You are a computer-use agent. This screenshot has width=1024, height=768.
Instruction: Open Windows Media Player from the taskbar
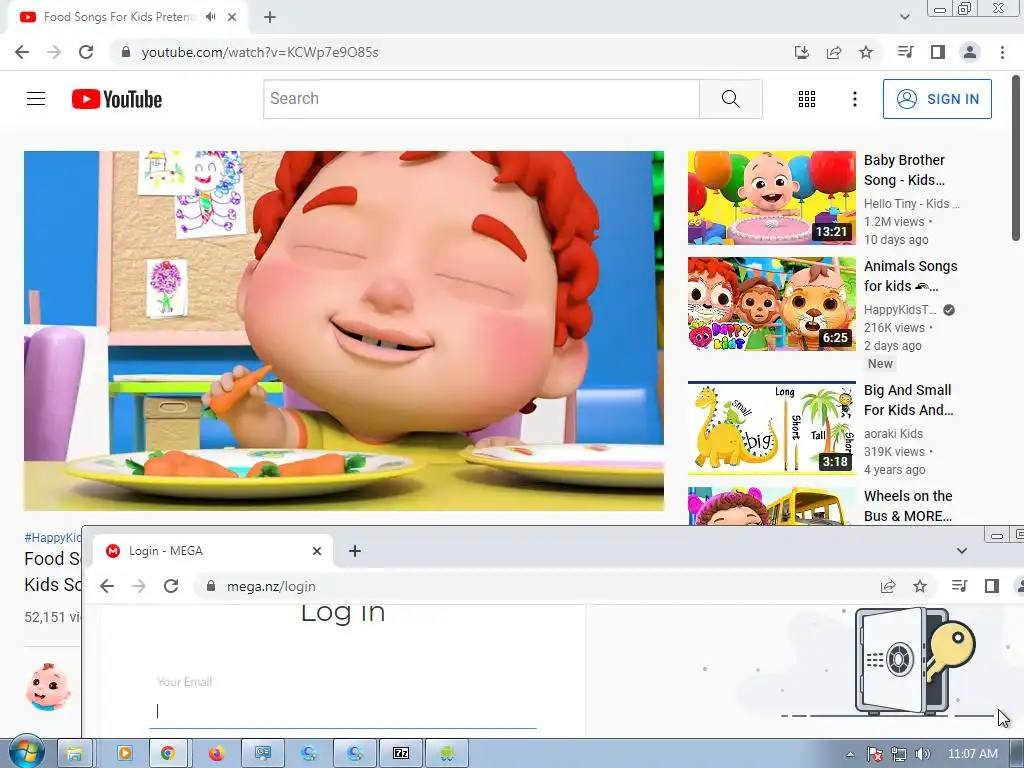point(125,754)
